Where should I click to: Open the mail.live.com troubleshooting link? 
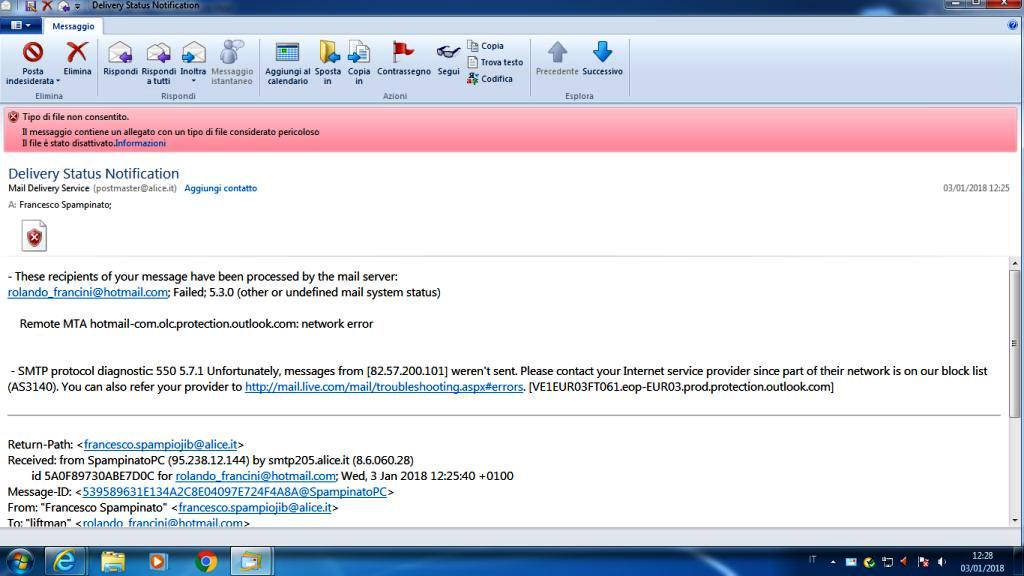(384, 387)
